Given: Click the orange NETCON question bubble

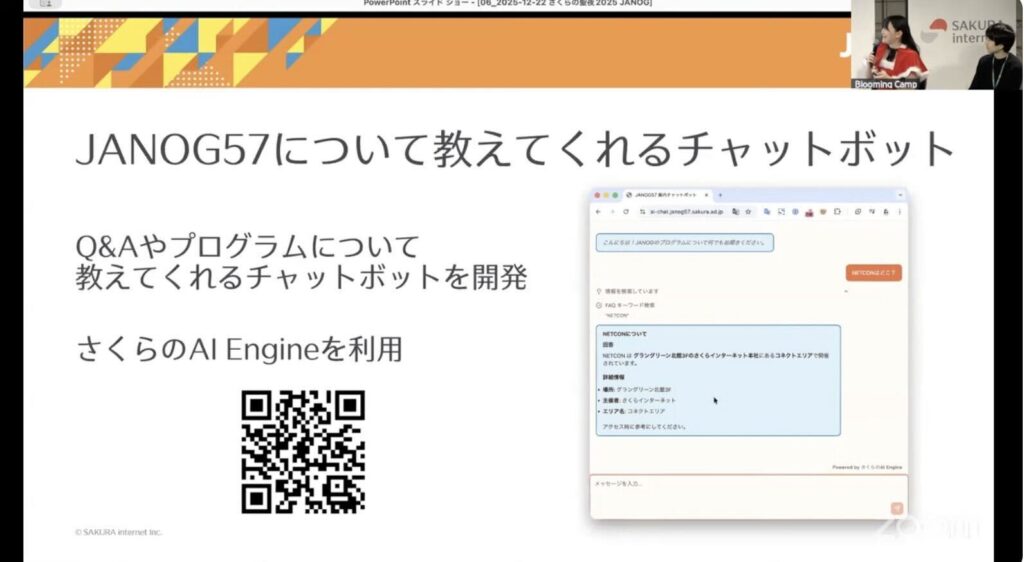Looking at the screenshot, I should click(x=874, y=272).
